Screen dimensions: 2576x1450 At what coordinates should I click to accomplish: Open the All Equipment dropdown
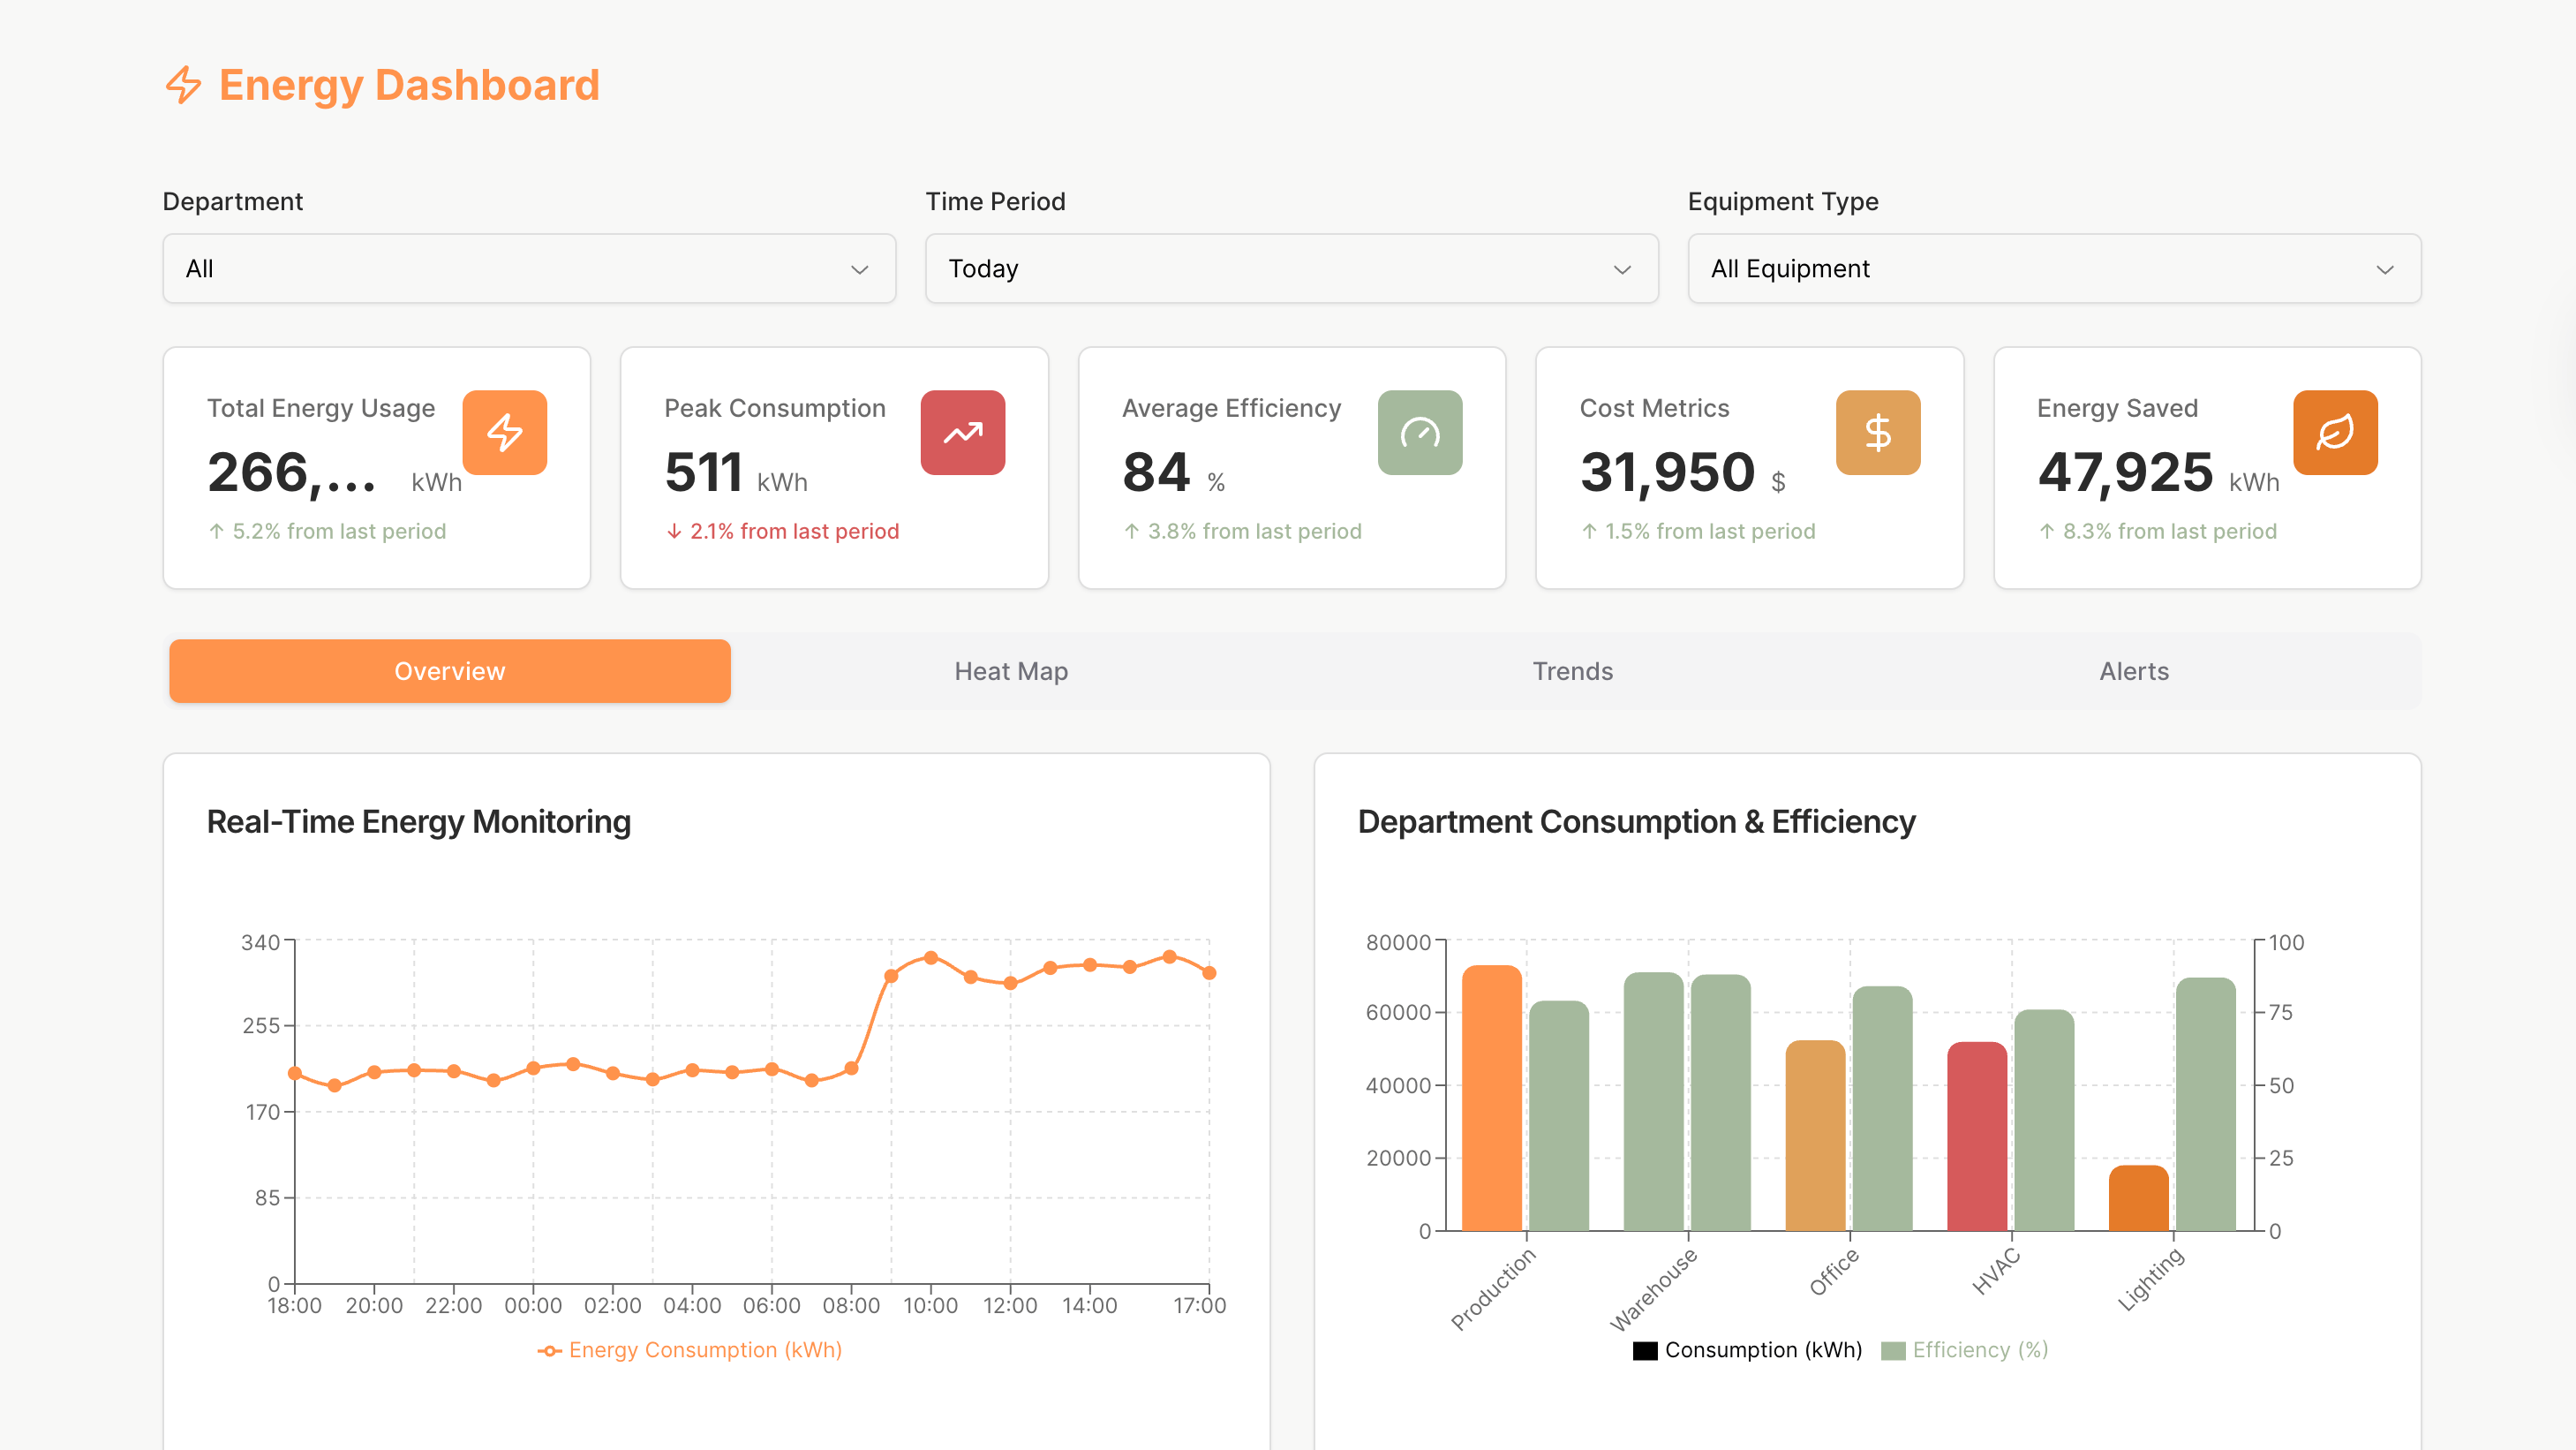pyautogui.click(x=2054, y=269)
